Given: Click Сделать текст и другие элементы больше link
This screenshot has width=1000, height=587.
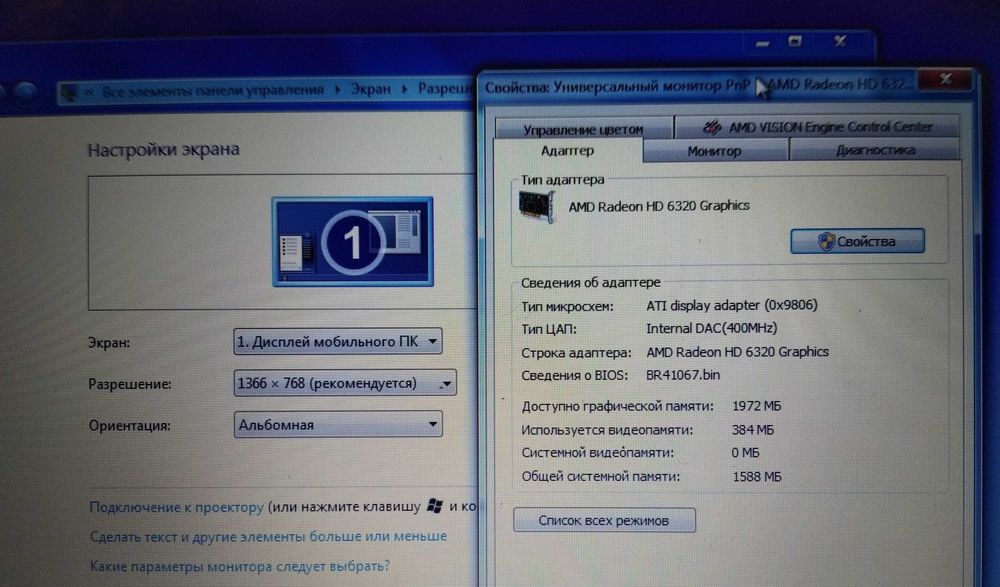Looking at the screenshot, I should [268, 537].
